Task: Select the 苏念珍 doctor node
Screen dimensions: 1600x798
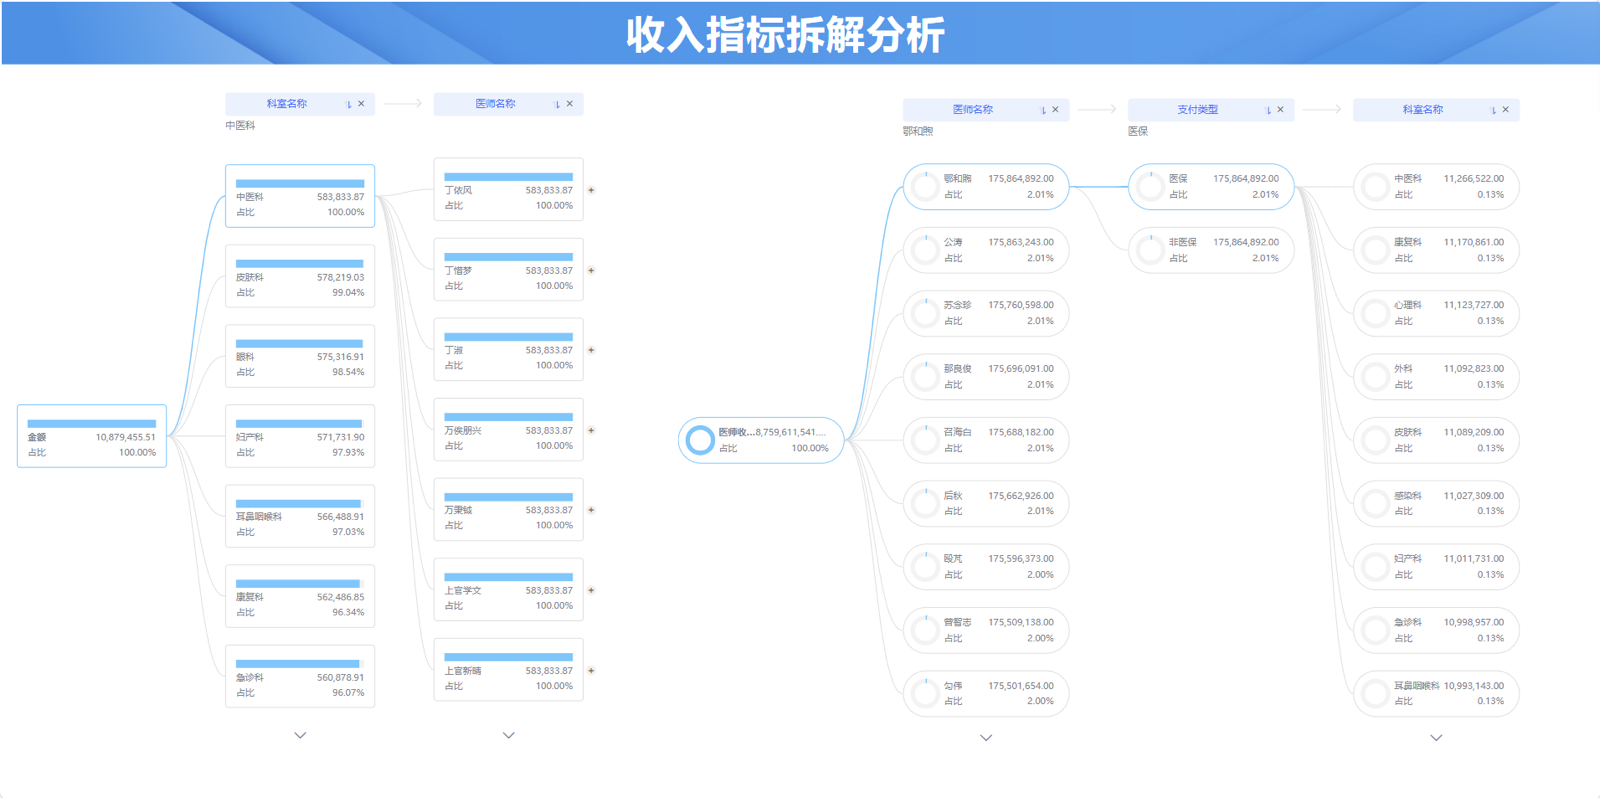Action: [986, 313]
